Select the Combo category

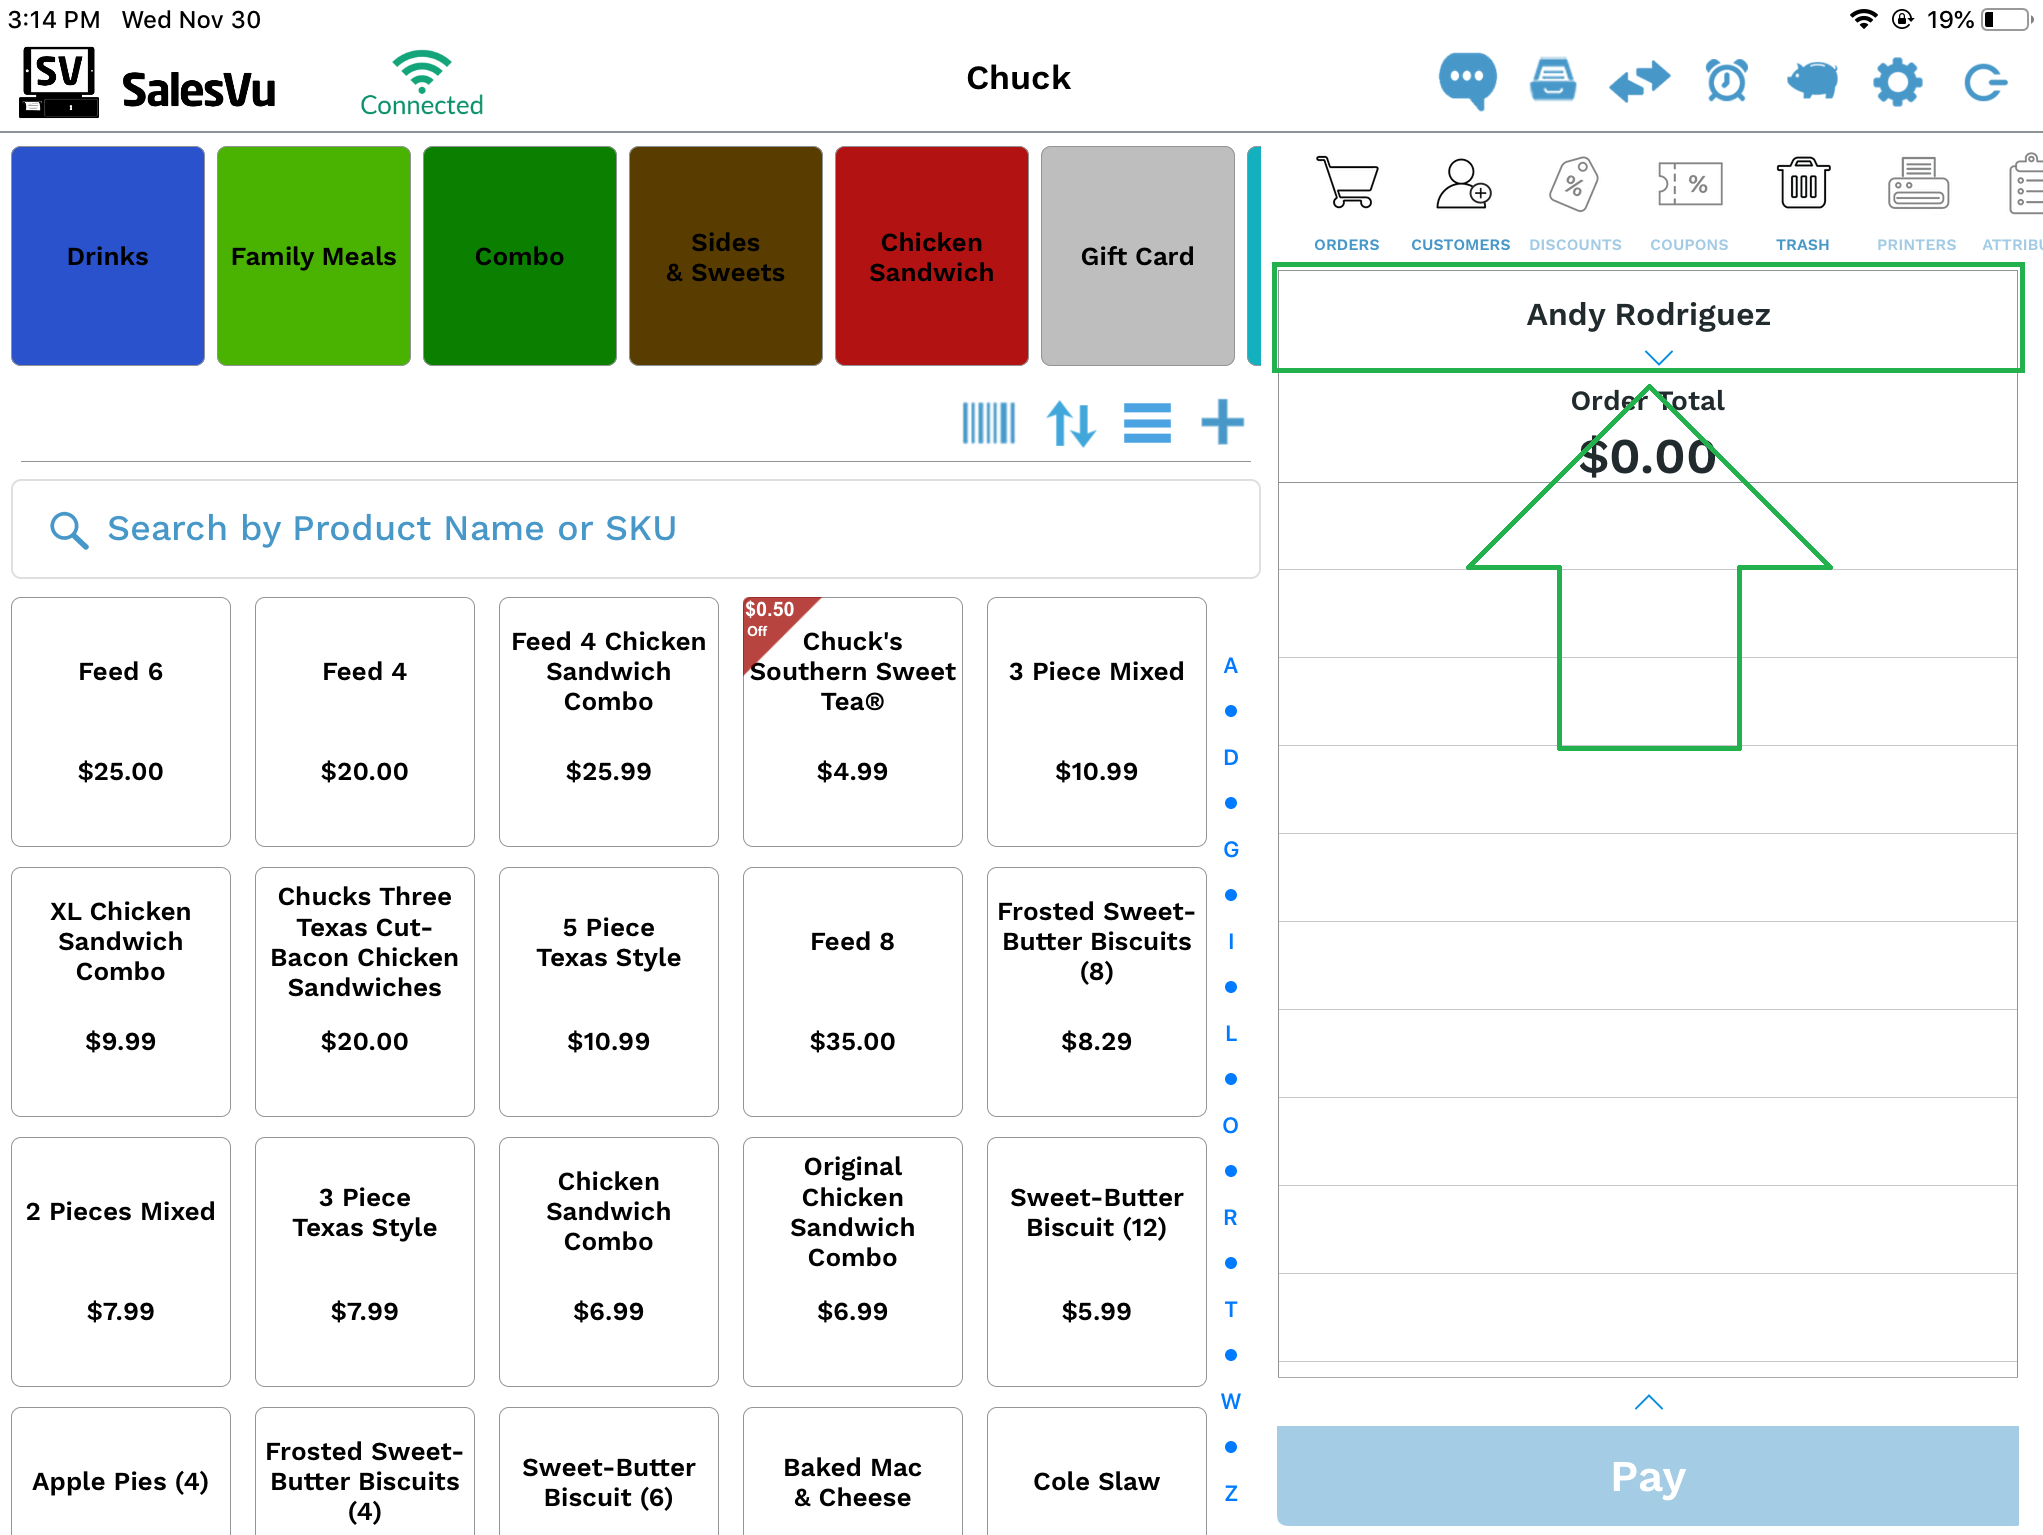pyautogui.click(x=520, y=256)
